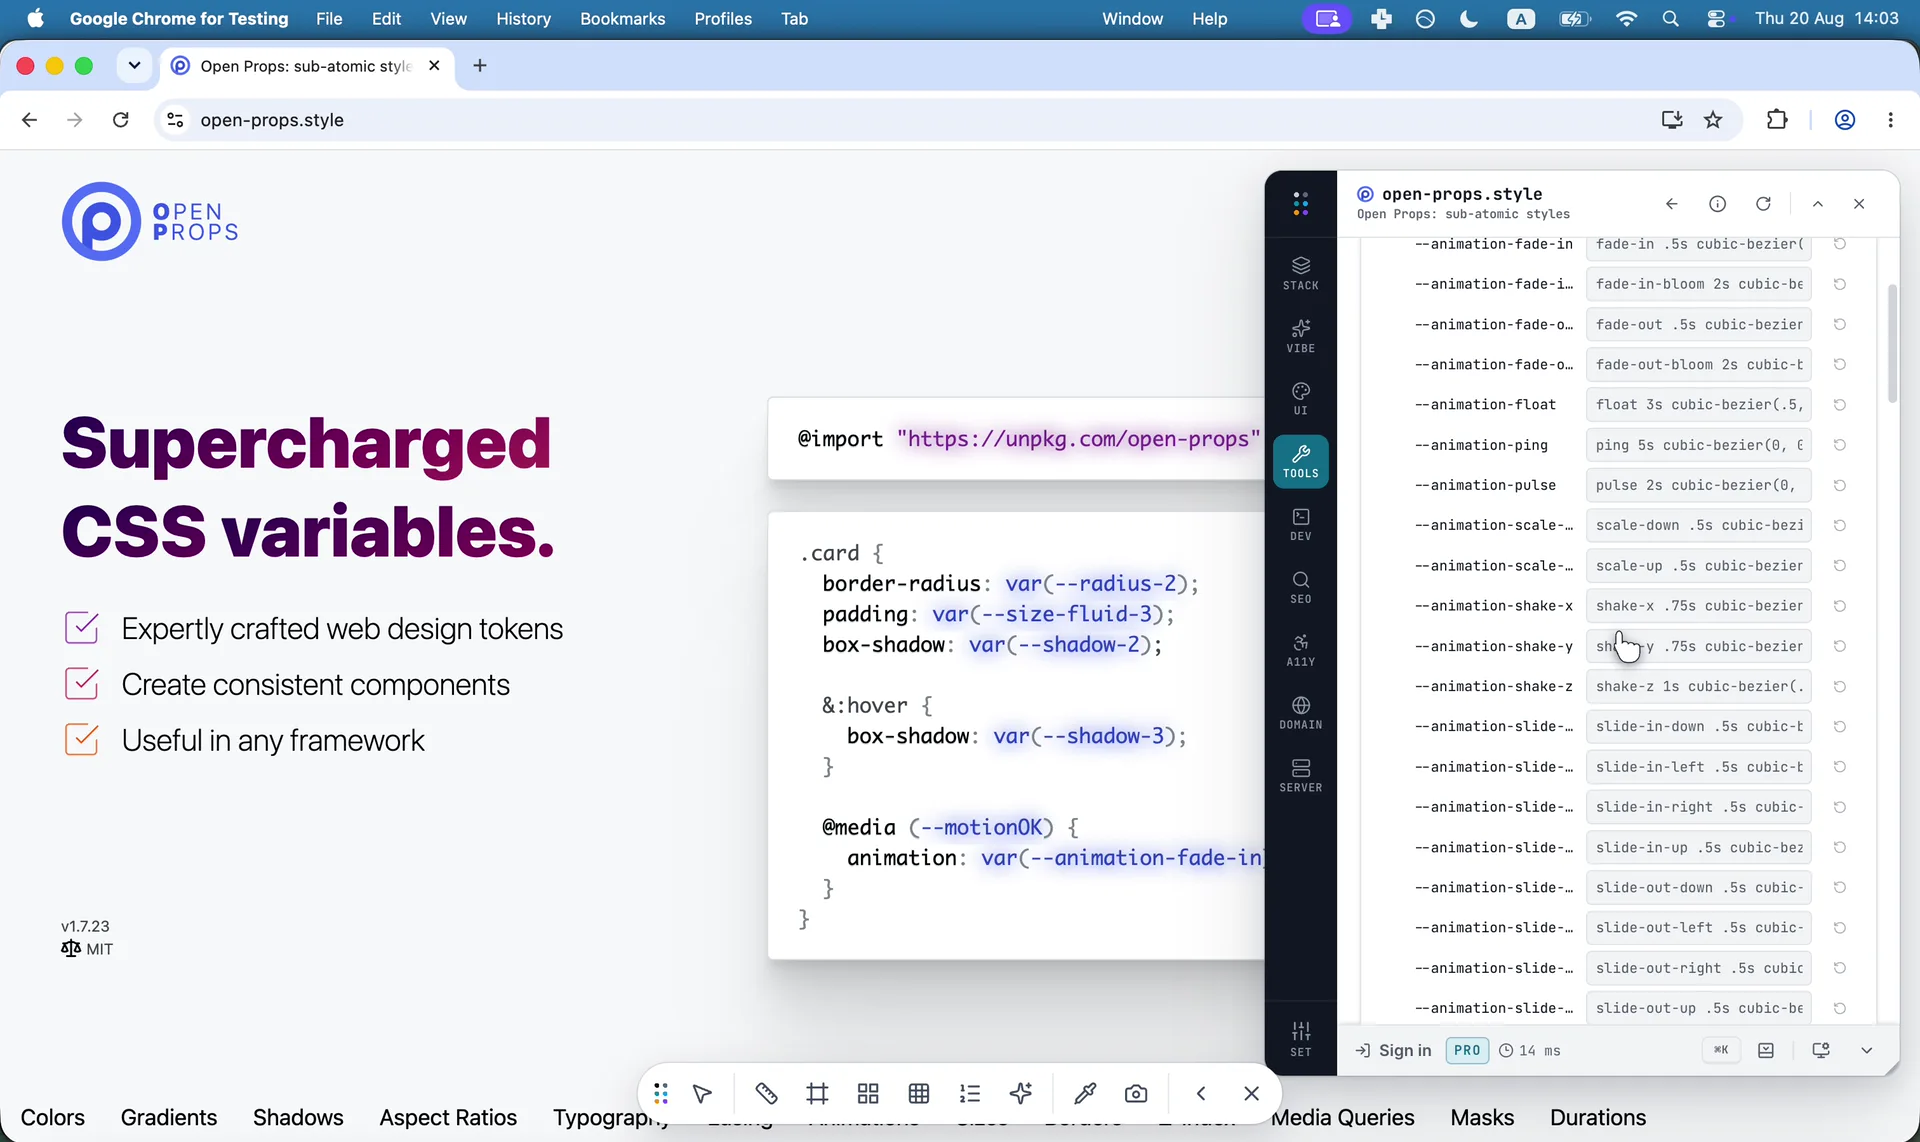Click the Sign in link

[x=1393, y=1050]
